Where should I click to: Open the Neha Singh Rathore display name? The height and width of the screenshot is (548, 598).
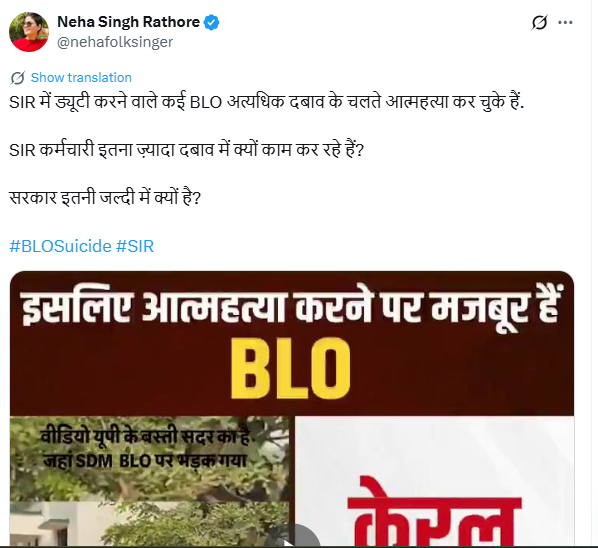pos(129,22)
